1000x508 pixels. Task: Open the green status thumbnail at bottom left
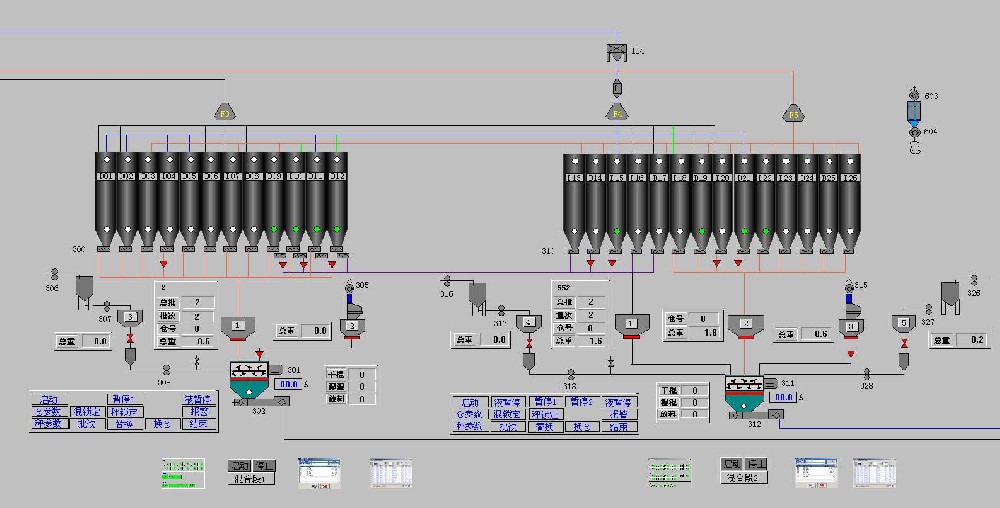(x=184, y=473)
